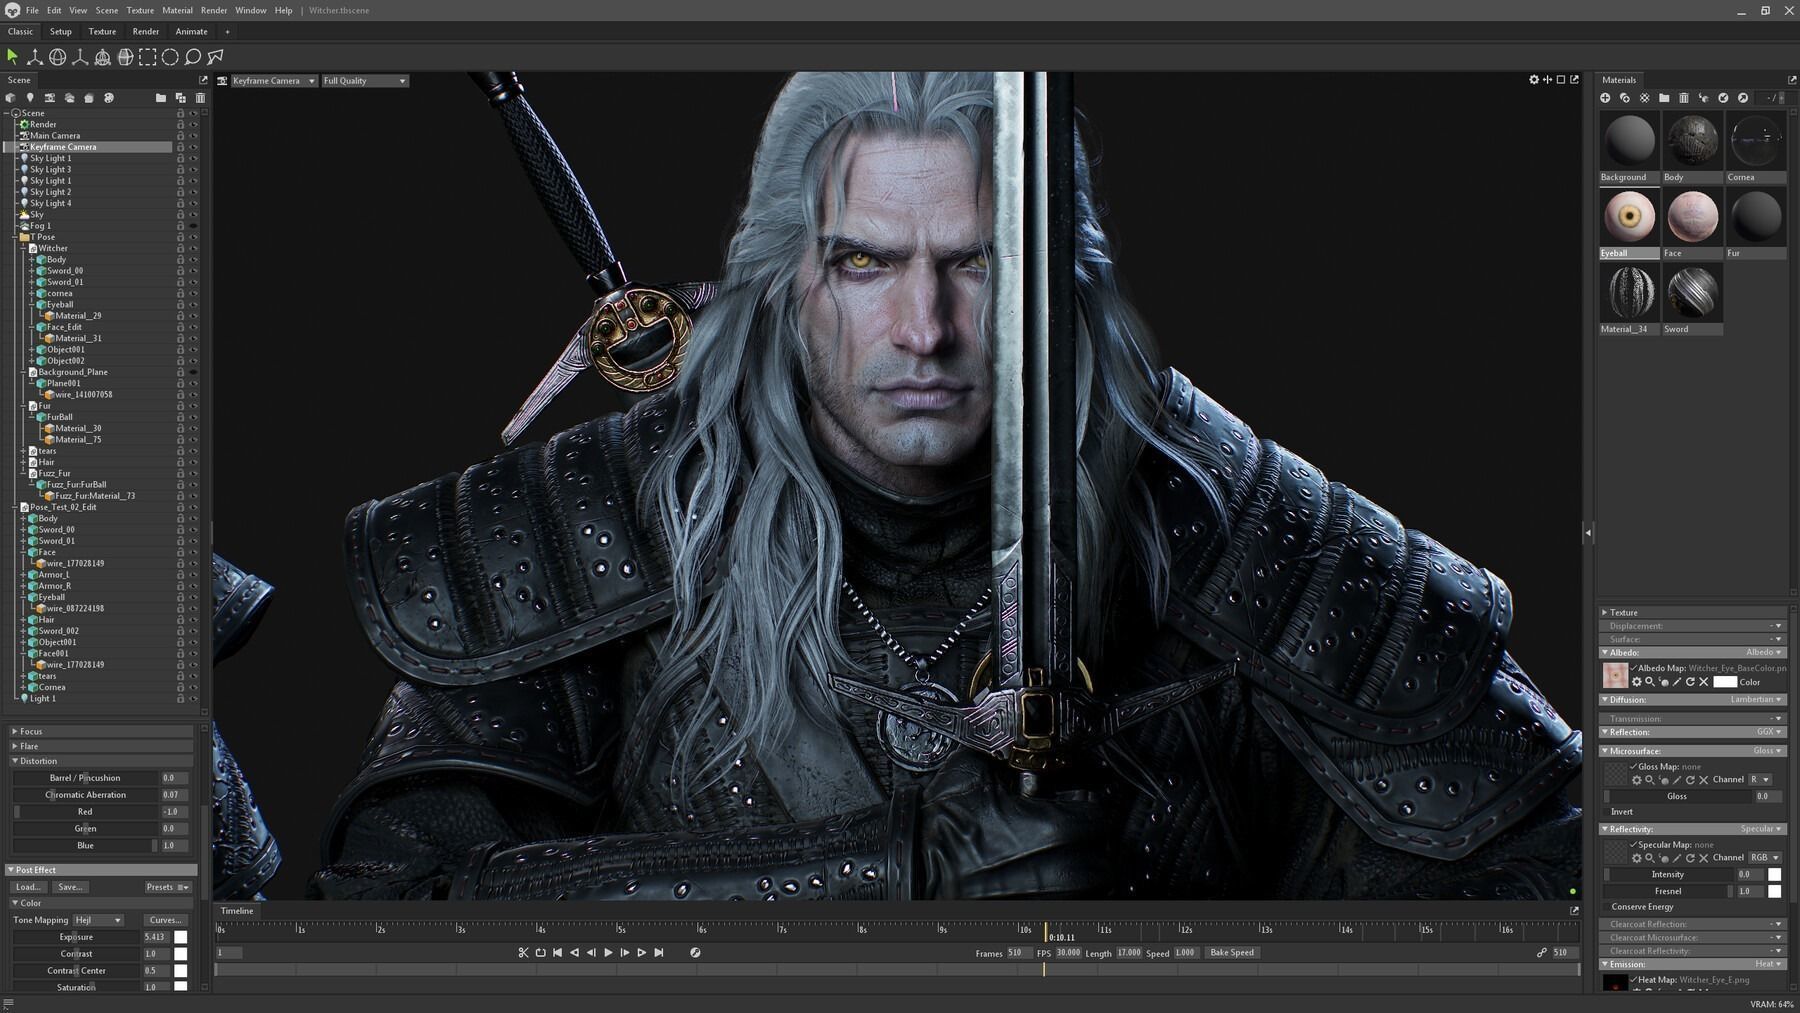The height and width of the screenshot is (1013, 1800).
Task: Click the new folder icon in Materials panel
Action: [1664, 98]
